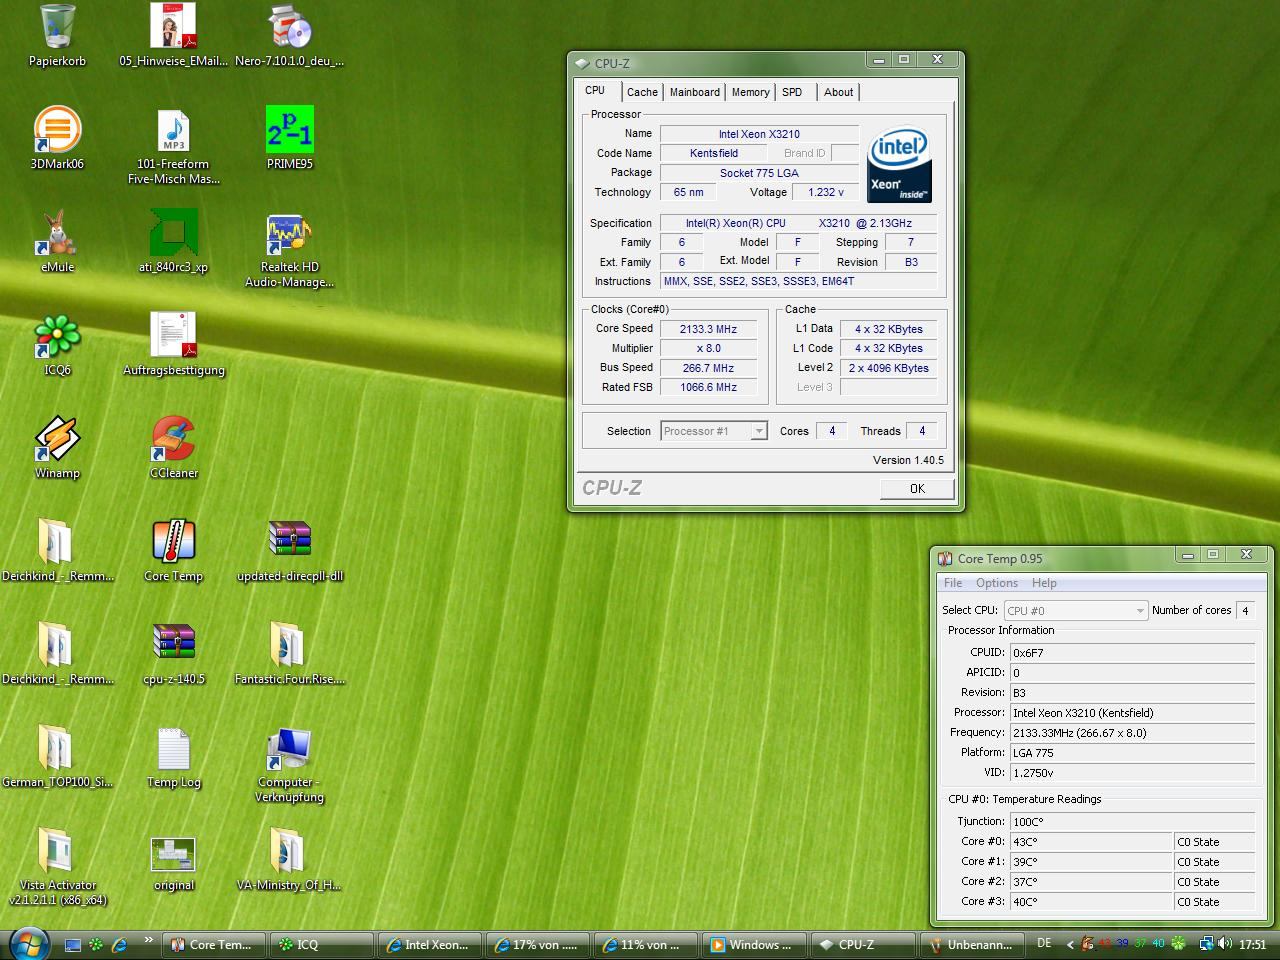Open the PRIME95 desktop icon
This screenshot has width=1280, height=960.
click(289, 131)
